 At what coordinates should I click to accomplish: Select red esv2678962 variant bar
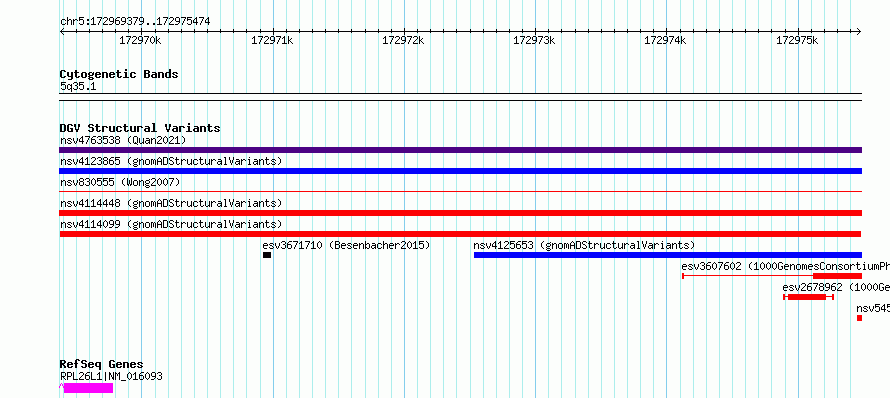[807, 297]
